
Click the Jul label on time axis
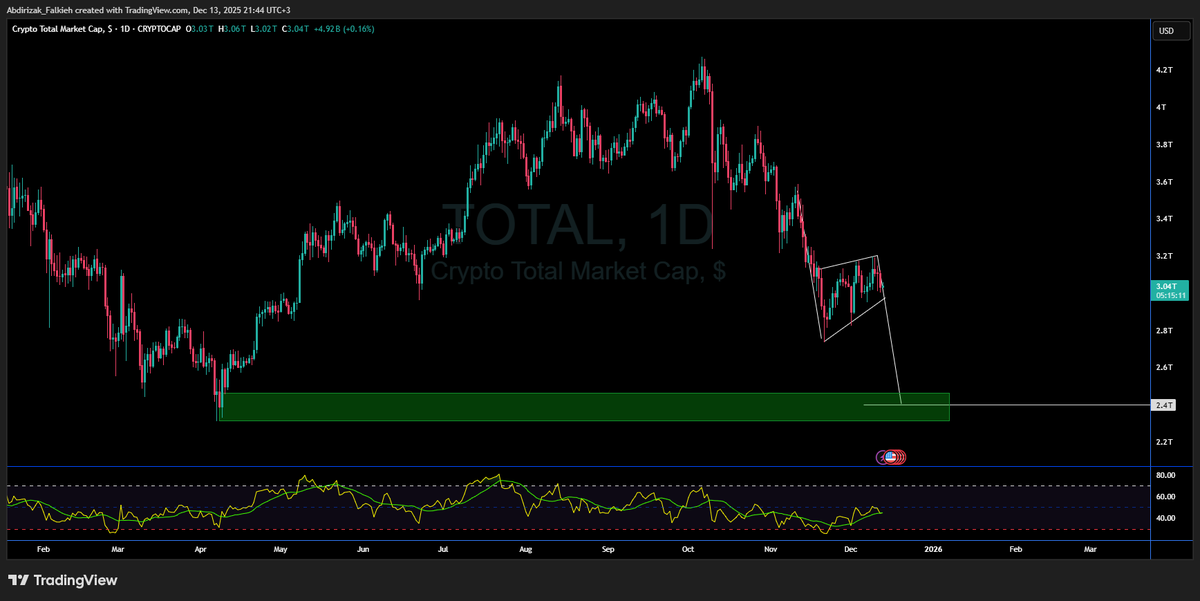pos(443,549)
